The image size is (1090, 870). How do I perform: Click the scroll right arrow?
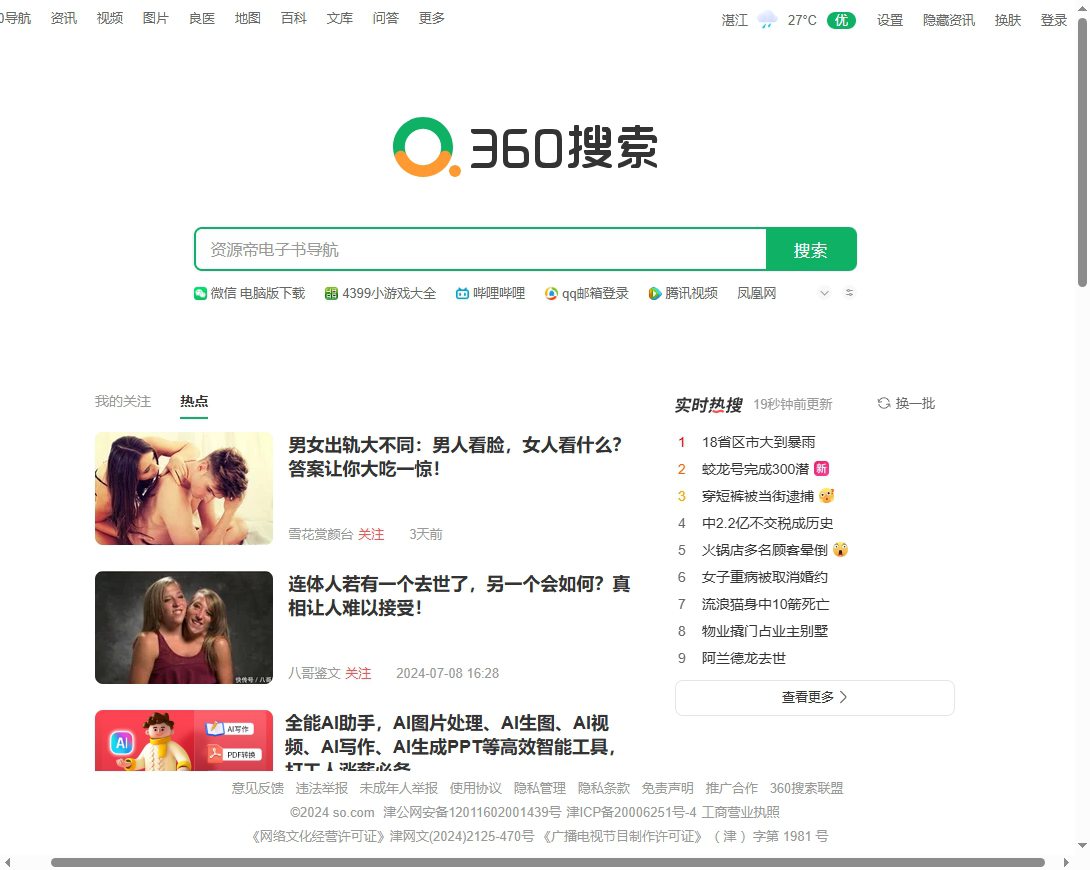click(1066, 862)
